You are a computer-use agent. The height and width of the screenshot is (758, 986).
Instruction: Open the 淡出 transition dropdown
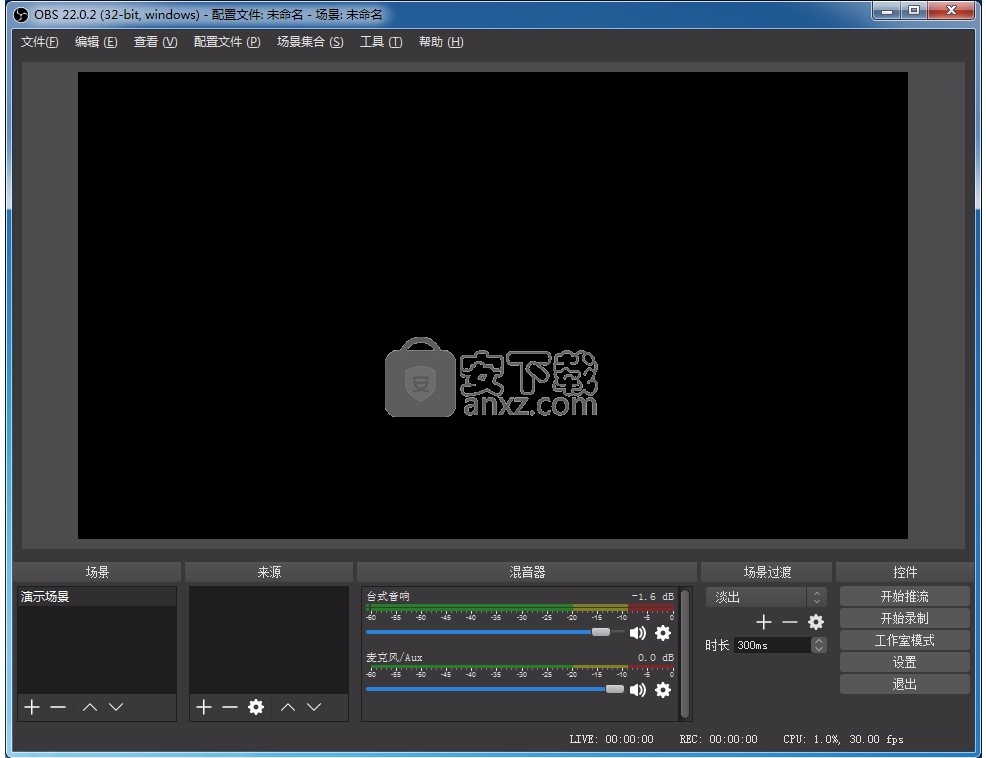point(765,597)
